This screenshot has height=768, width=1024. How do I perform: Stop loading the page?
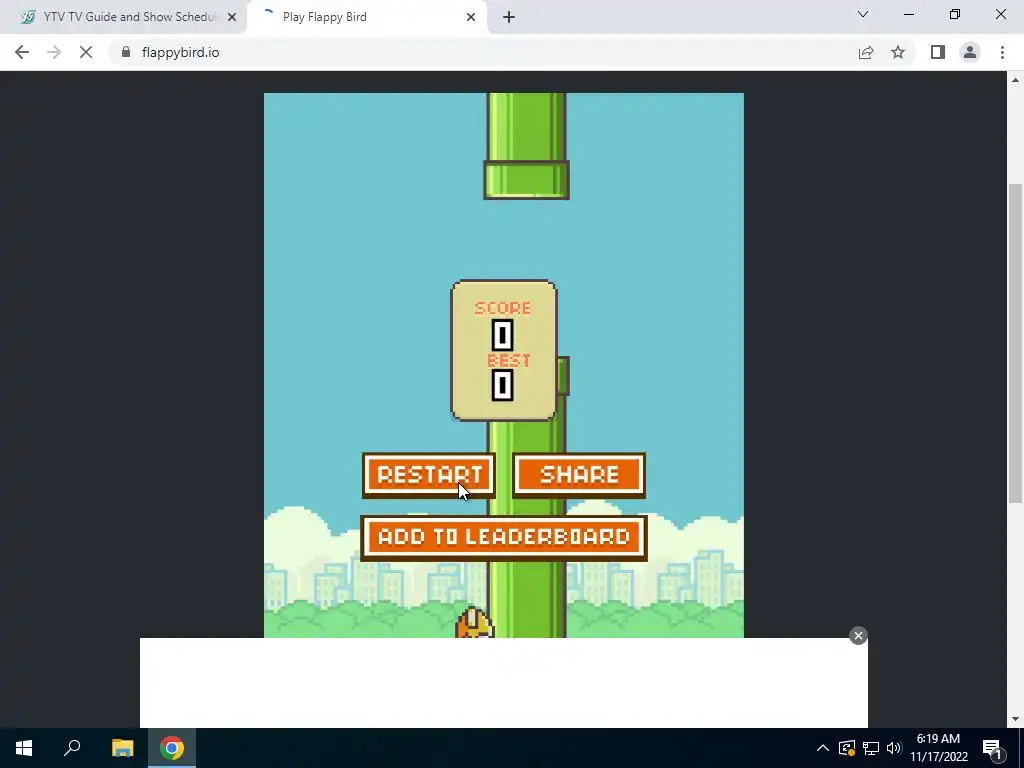(x=86, y=52)
